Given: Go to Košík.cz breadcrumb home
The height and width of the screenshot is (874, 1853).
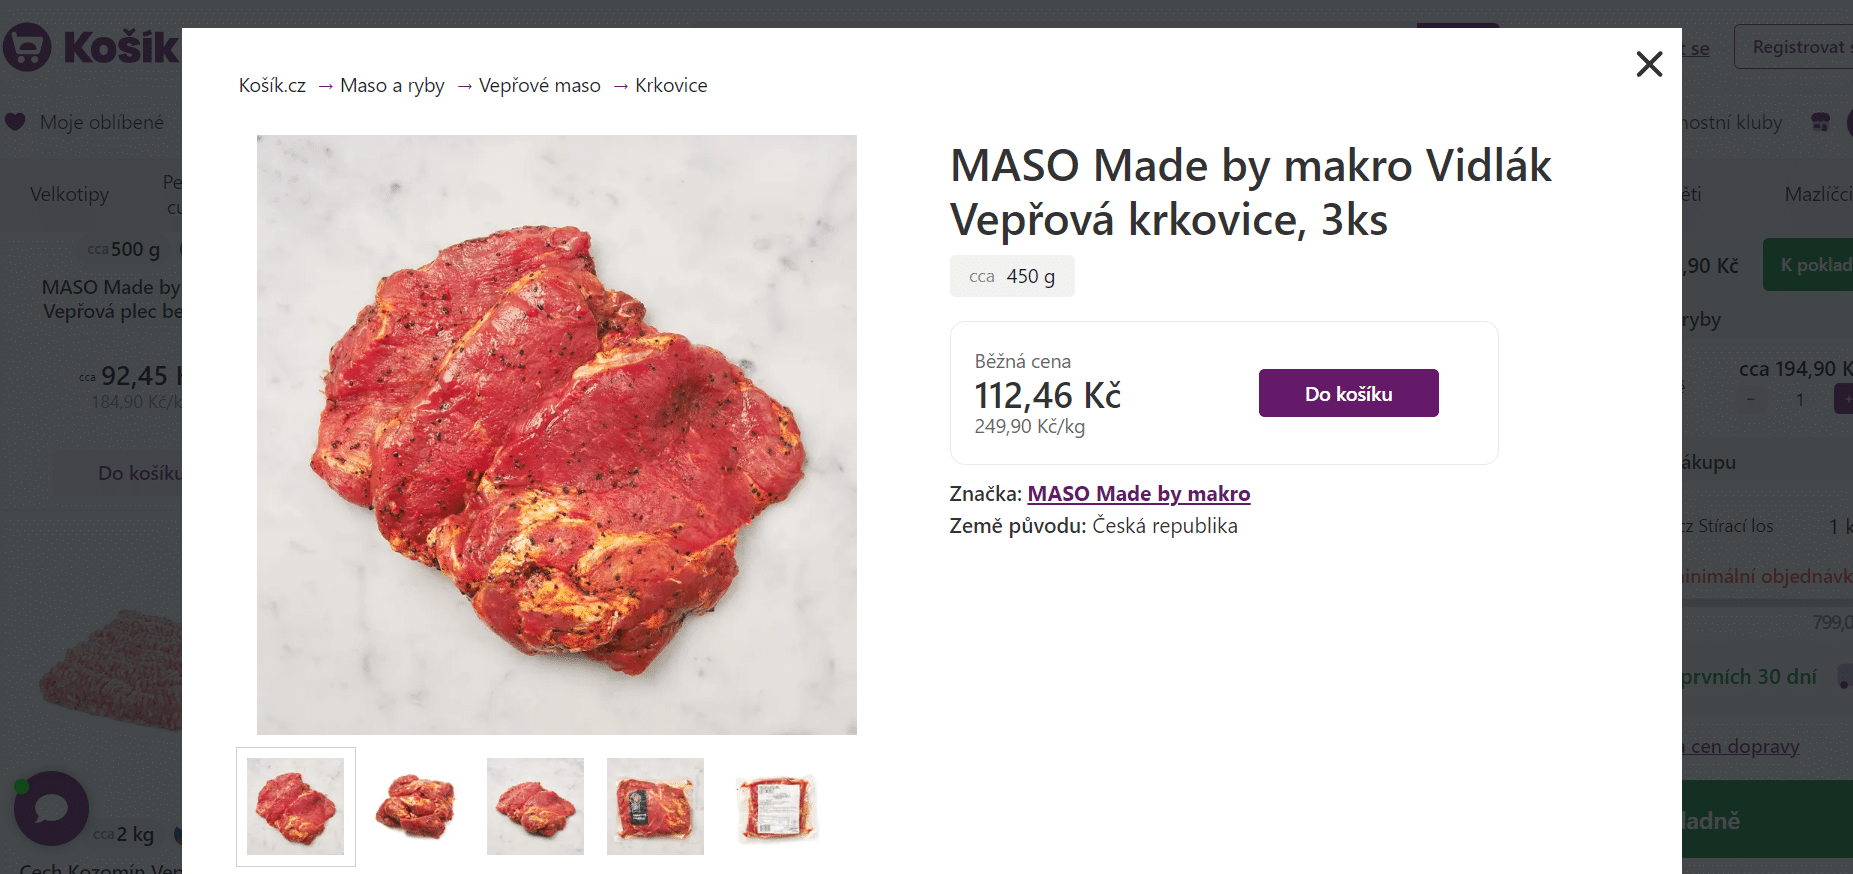Looking at the screenshot, I should [x=272, y=85].
